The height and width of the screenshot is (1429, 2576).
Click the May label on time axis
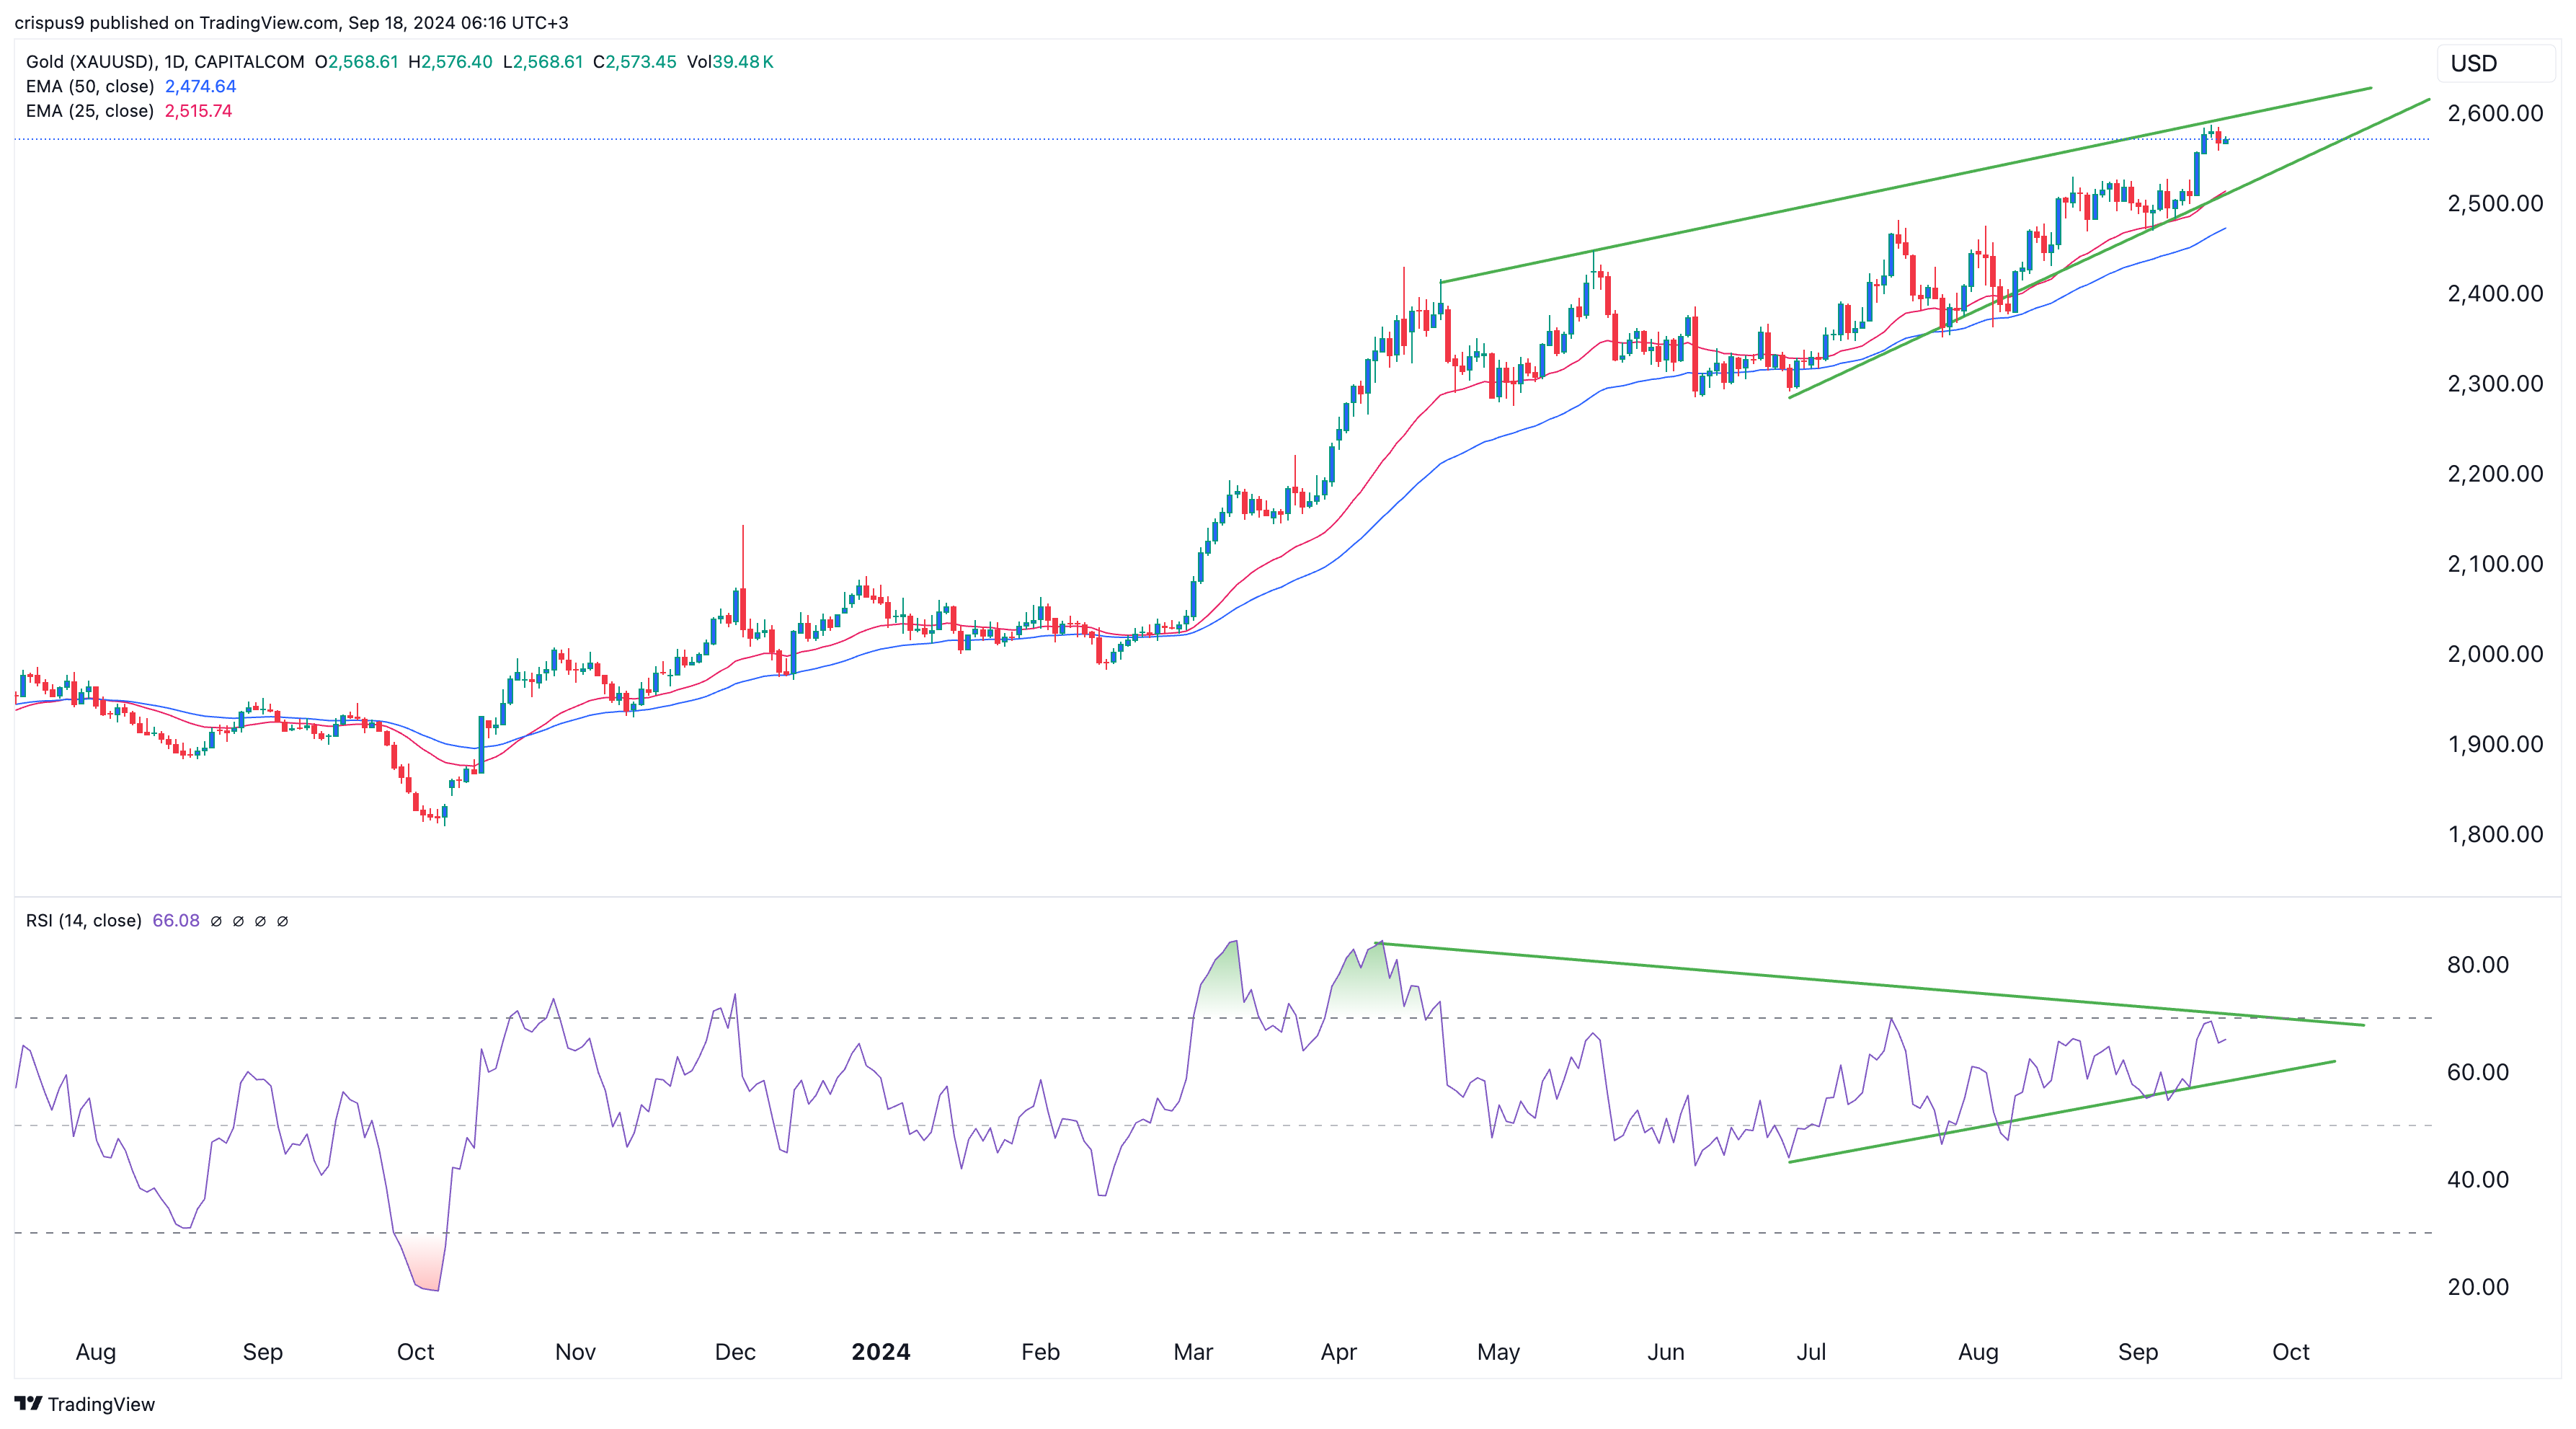pyautogui.click(x=1498, y=1352)
